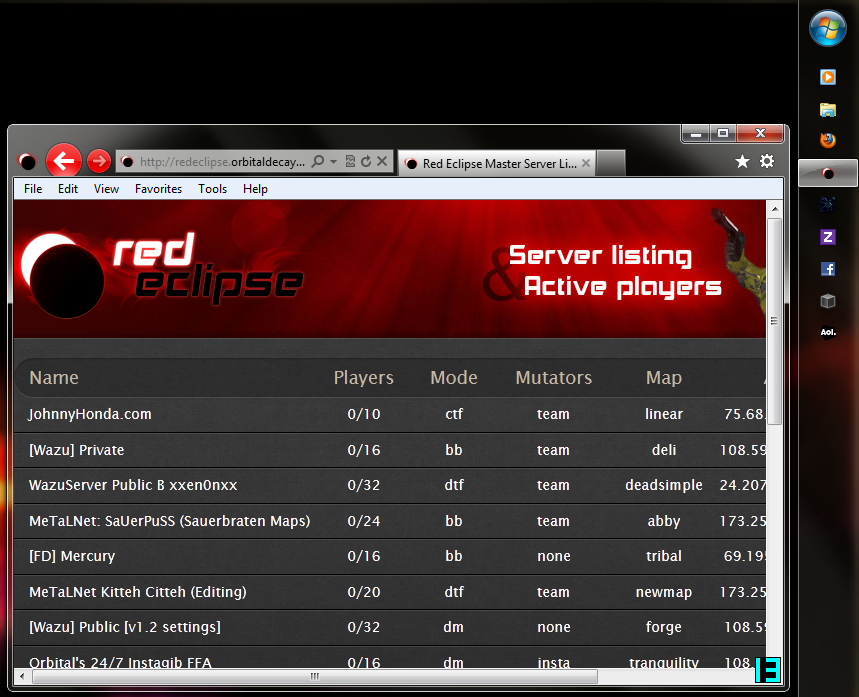Viewport: 859px width, 697px height.
Task: Click the Mutators column header
Action: (554, 378)
